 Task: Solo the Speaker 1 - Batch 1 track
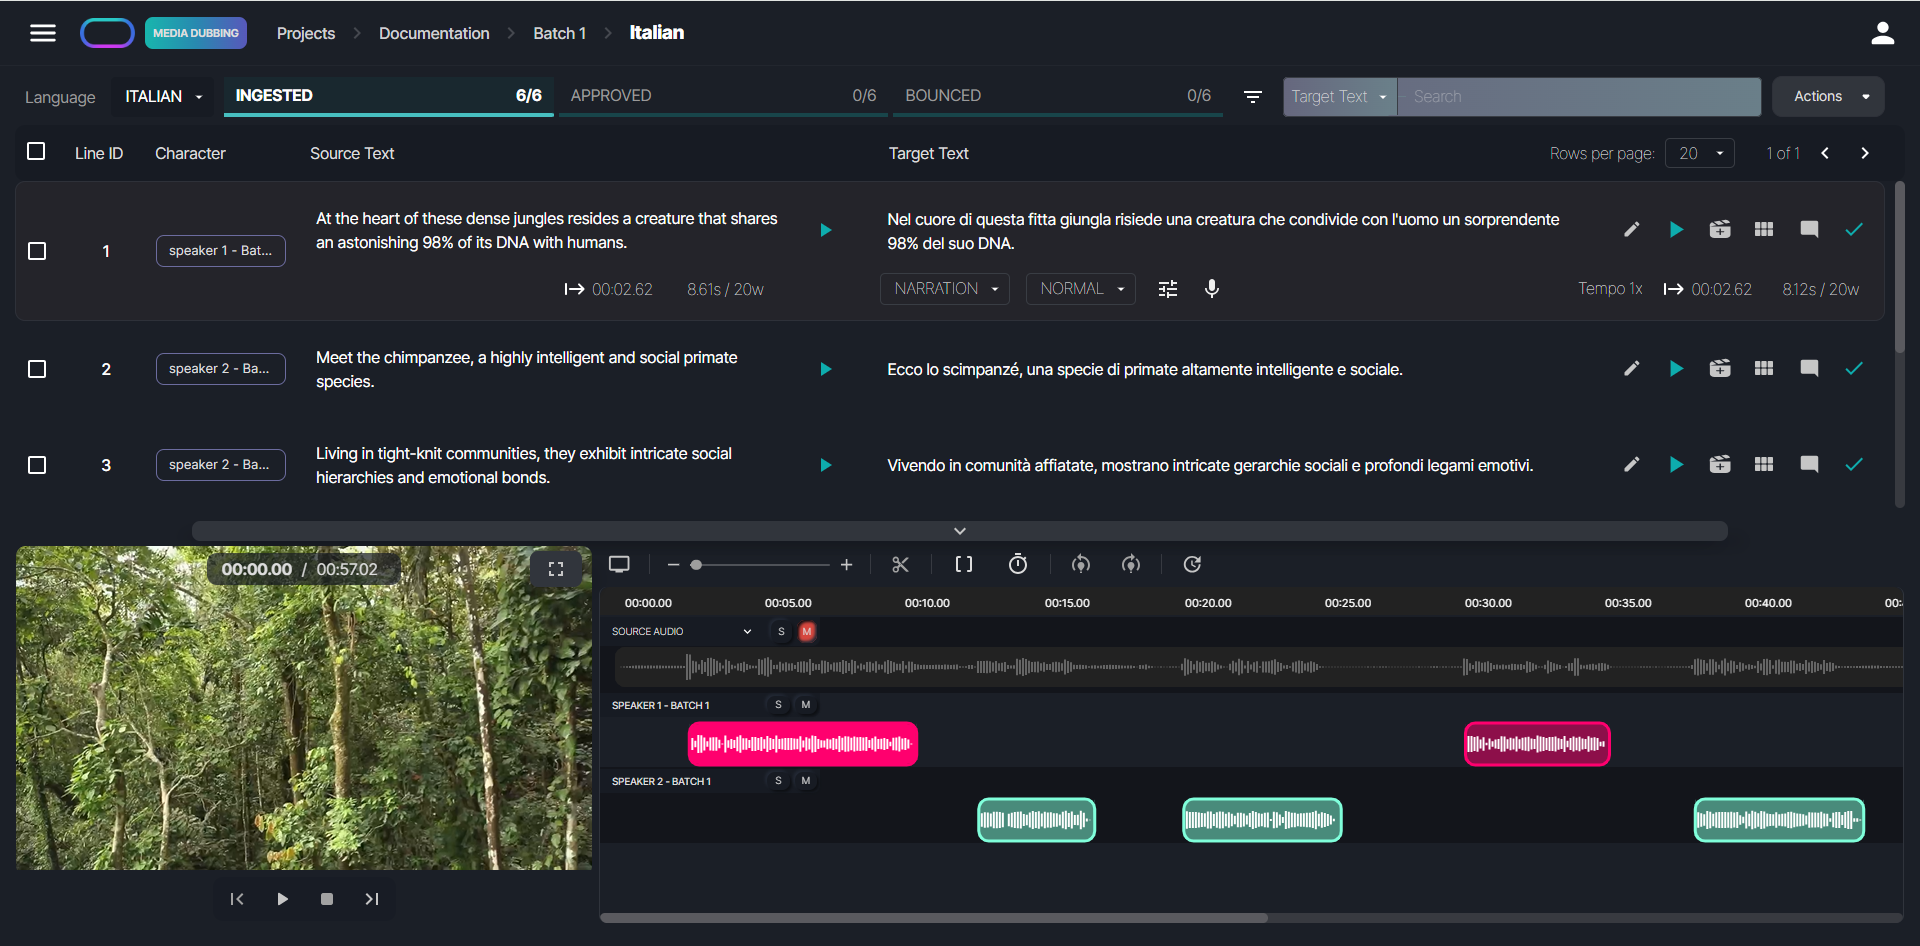778,705
